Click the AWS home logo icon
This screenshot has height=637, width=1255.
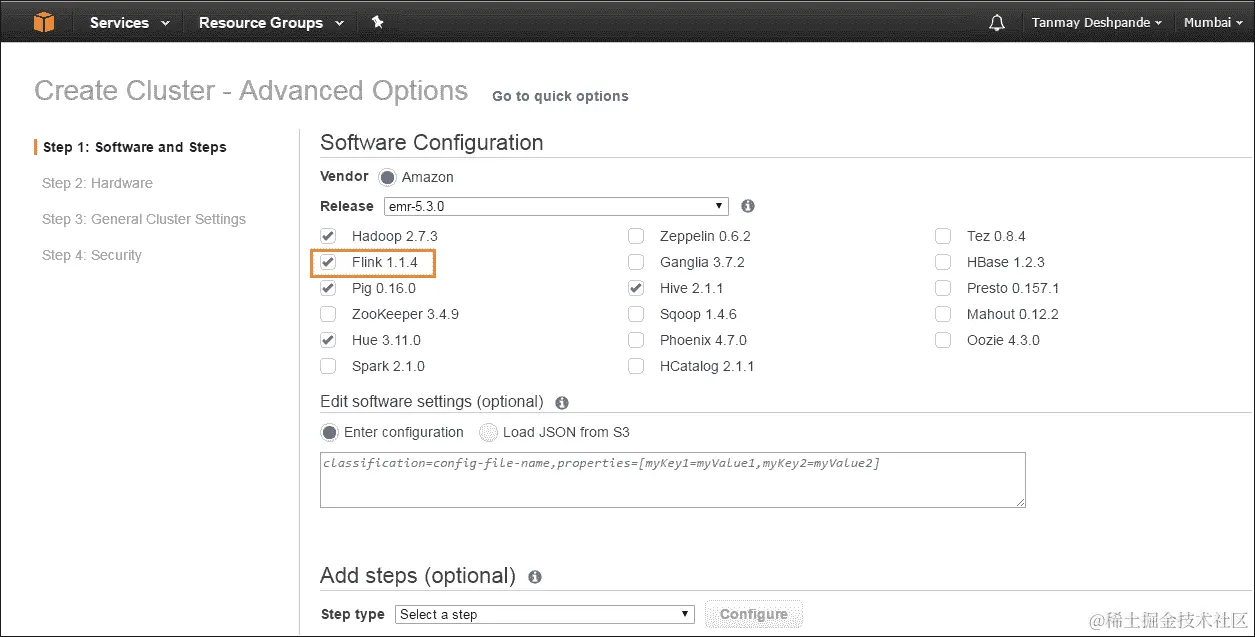click(x=42, y=22)
